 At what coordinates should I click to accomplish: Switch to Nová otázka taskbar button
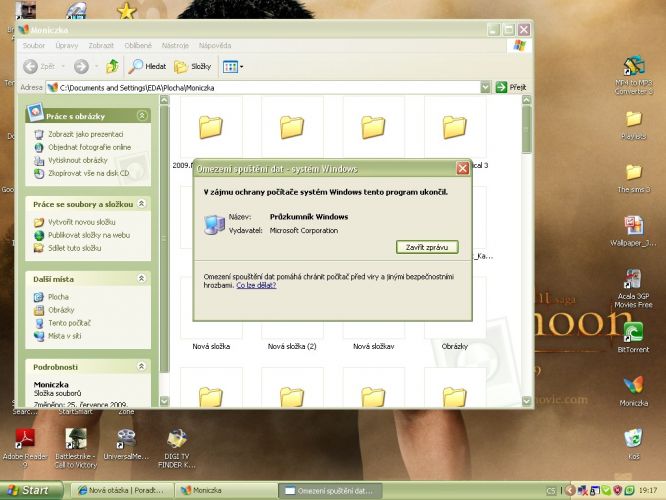(121, 491)
